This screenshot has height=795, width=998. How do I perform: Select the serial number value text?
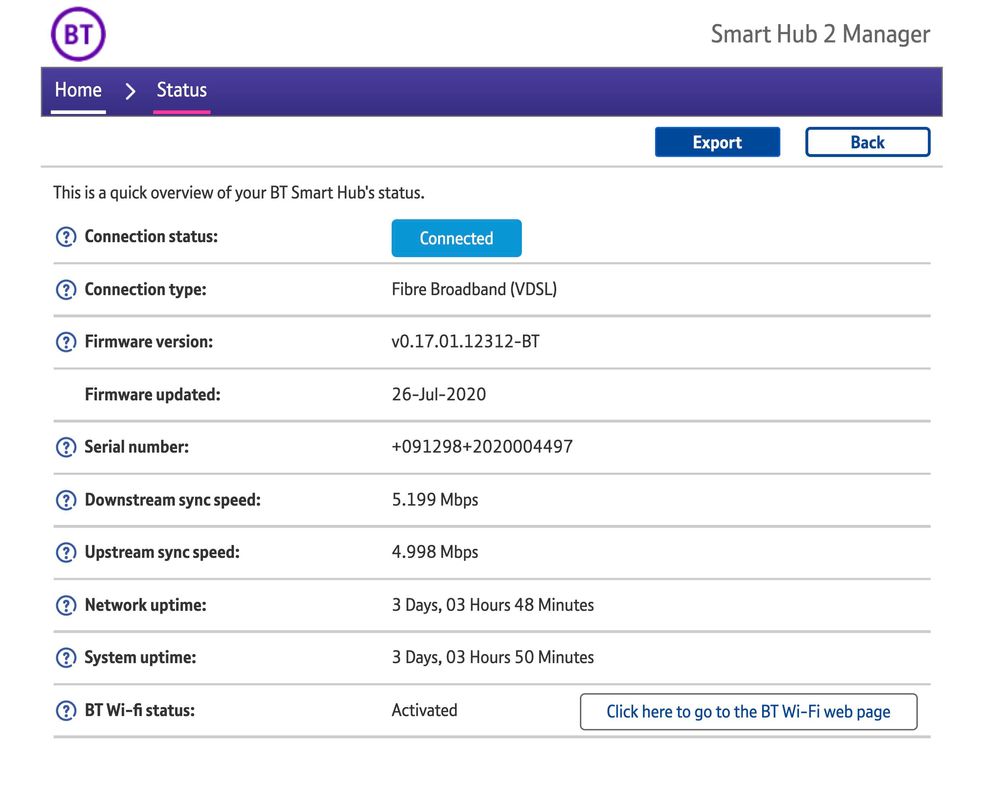pos(482,446)
